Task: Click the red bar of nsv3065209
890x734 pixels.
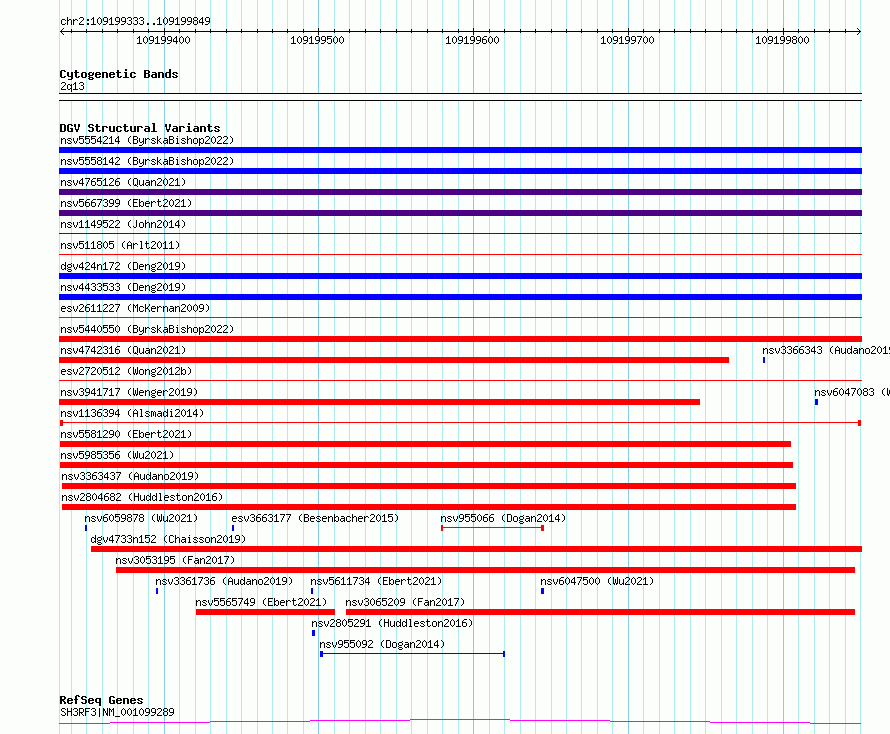Action: [x=601, y=612]
